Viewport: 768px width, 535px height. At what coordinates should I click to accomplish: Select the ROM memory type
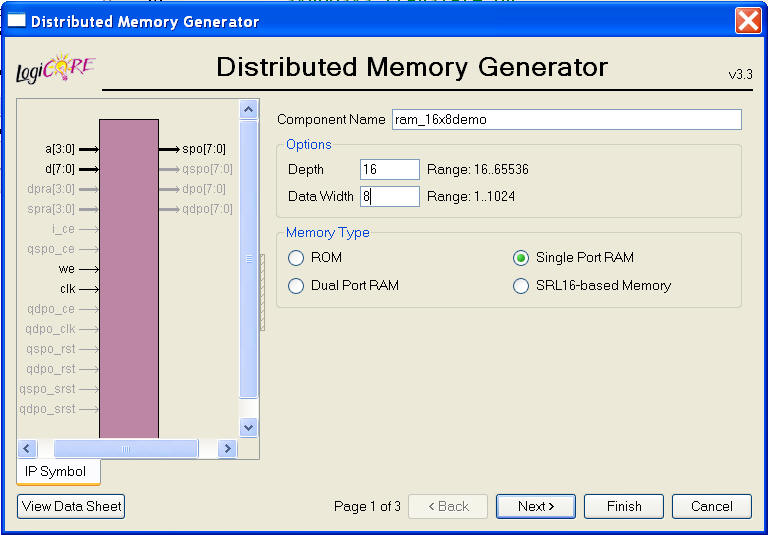[x=296, y=258]
